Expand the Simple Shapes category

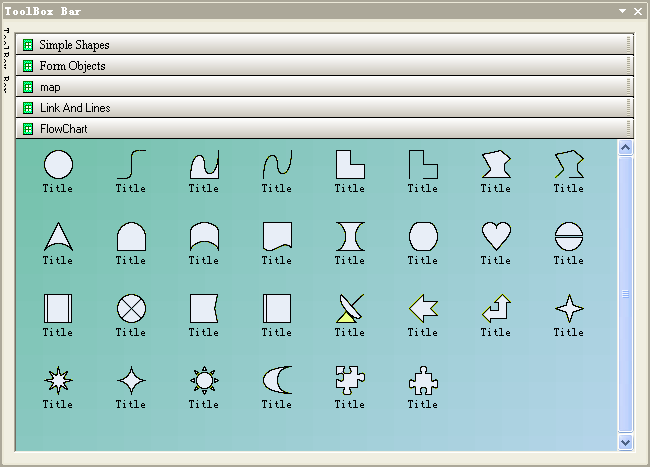pos(325,44)
